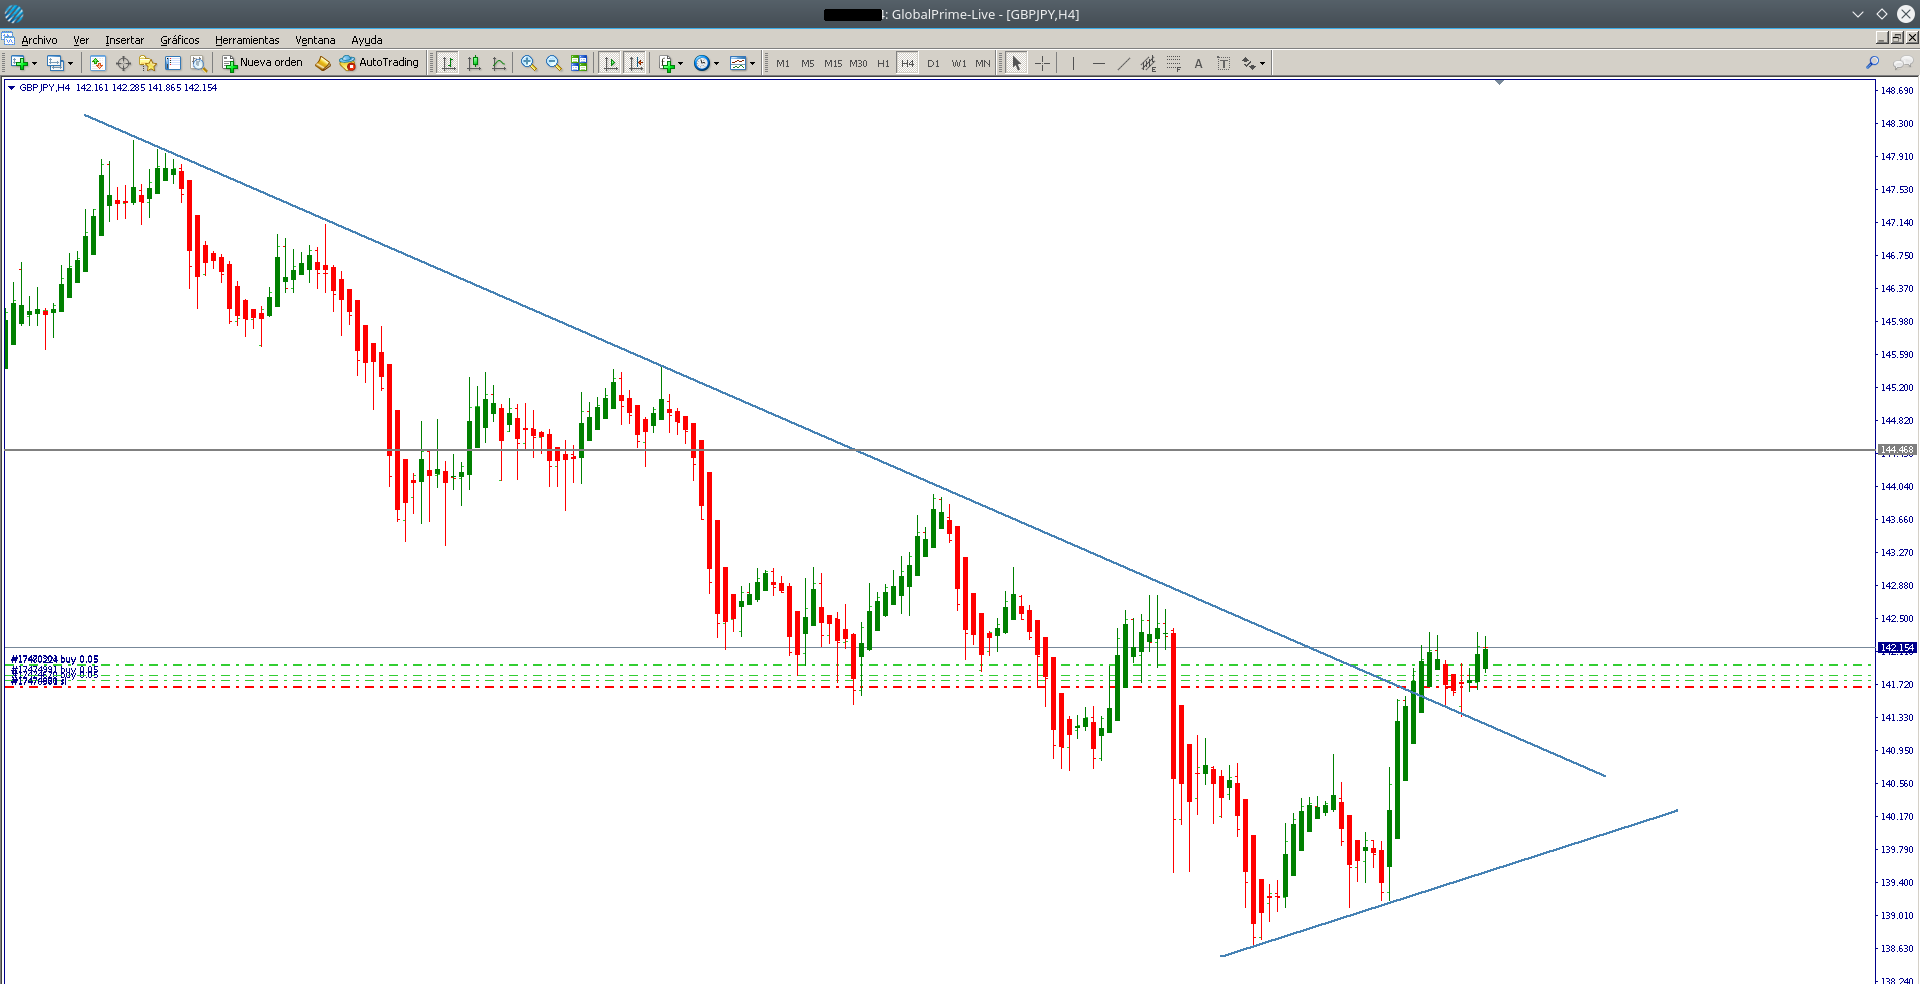Select the M30 timeframe
This screenshot has height=984, width=1920.
(859, 63)
